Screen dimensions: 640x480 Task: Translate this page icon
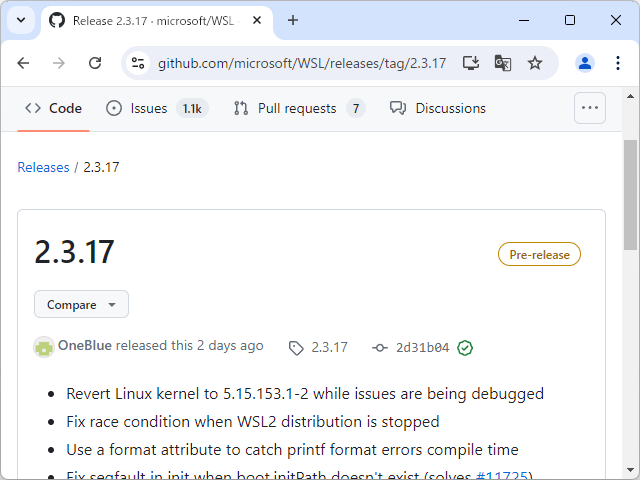[x=502, y=63]
